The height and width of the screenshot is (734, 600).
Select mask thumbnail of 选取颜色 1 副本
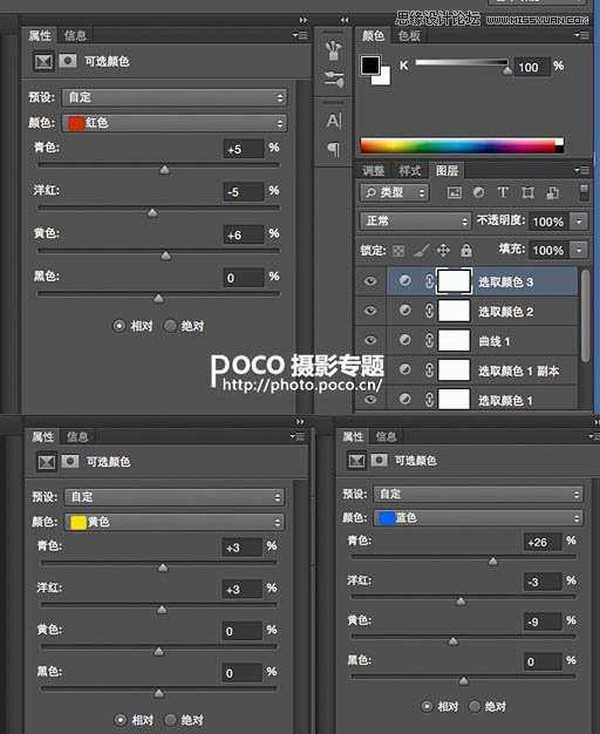(454, 370)
